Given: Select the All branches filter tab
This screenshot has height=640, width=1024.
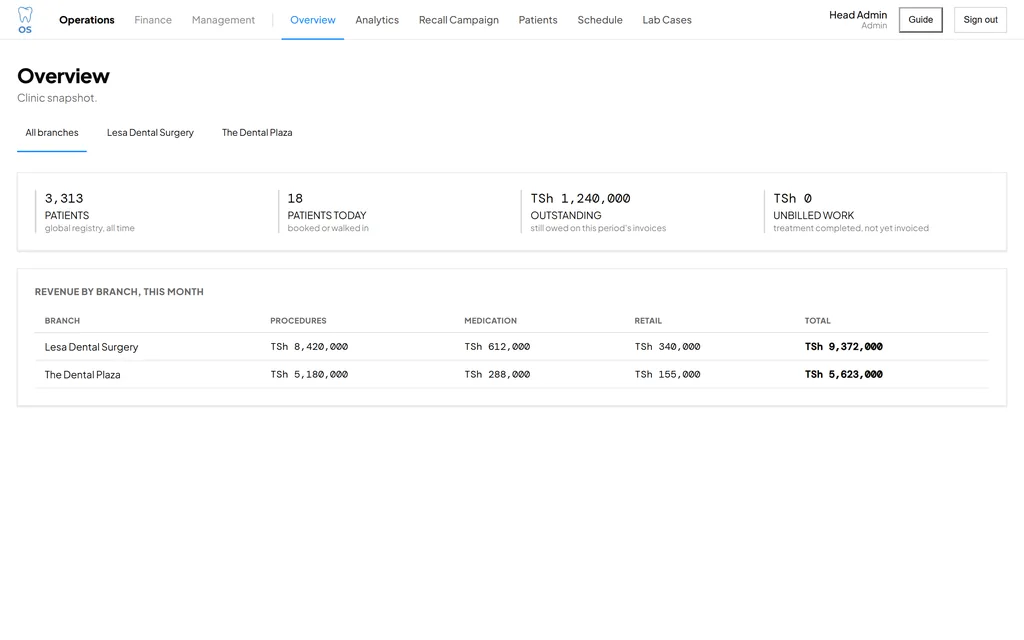Looking at the screenshot, I should pos(52,133).
